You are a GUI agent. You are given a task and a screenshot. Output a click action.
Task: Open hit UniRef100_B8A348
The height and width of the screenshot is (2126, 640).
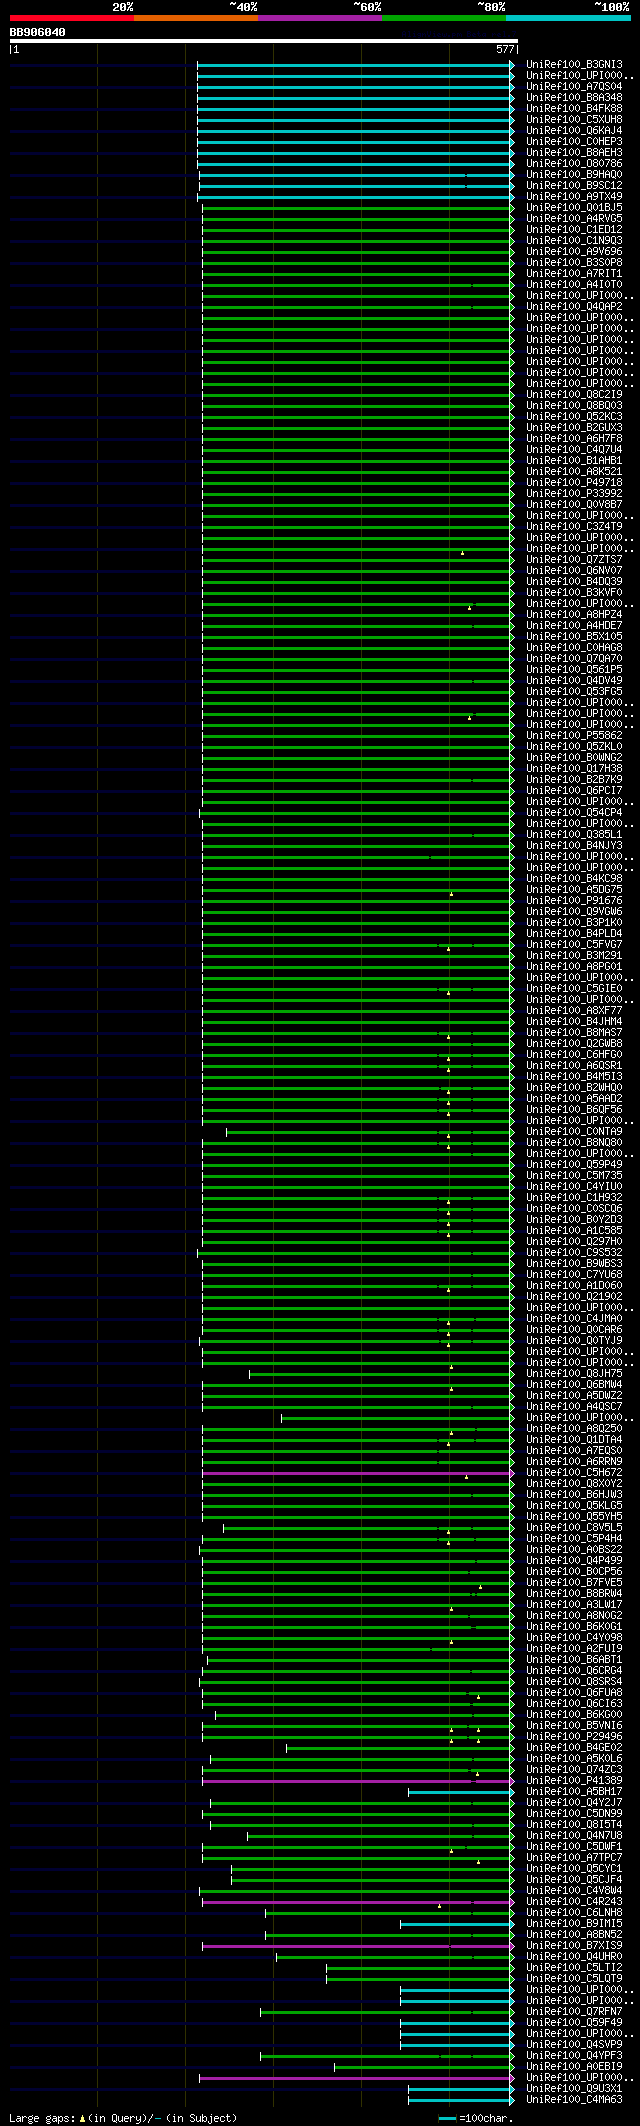tap(574, 97)
